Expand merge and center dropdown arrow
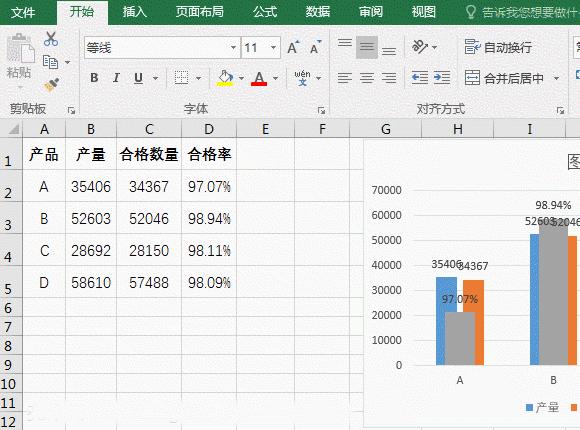Viewport: 580px width, 430px height. pyautogui.click(x=556, y=78)
